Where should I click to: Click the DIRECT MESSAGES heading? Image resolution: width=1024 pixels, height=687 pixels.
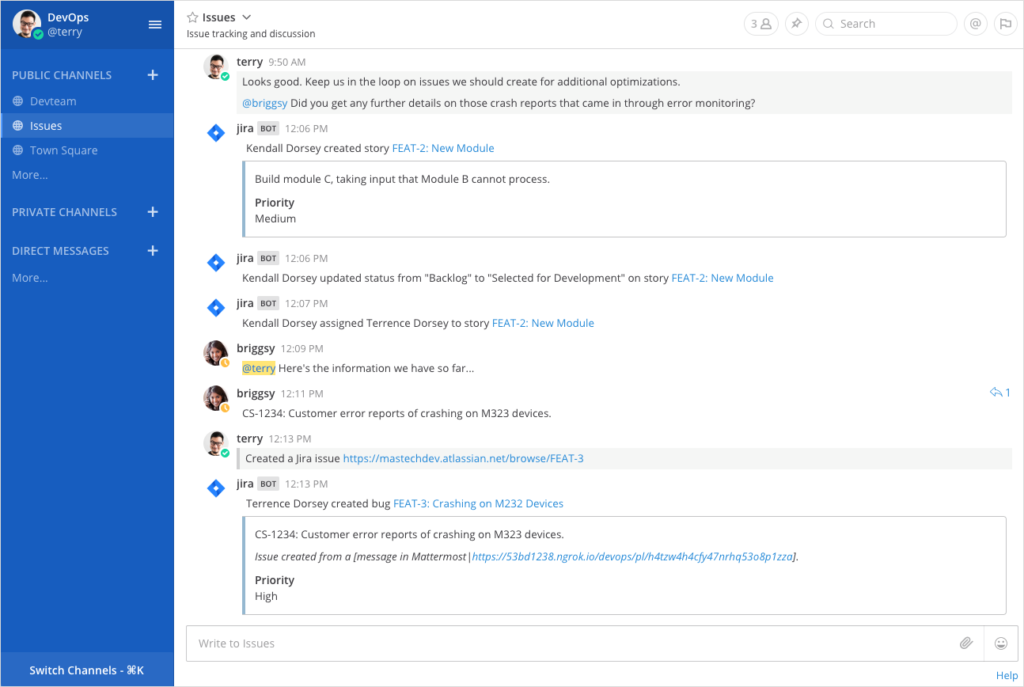coord(60,251)
